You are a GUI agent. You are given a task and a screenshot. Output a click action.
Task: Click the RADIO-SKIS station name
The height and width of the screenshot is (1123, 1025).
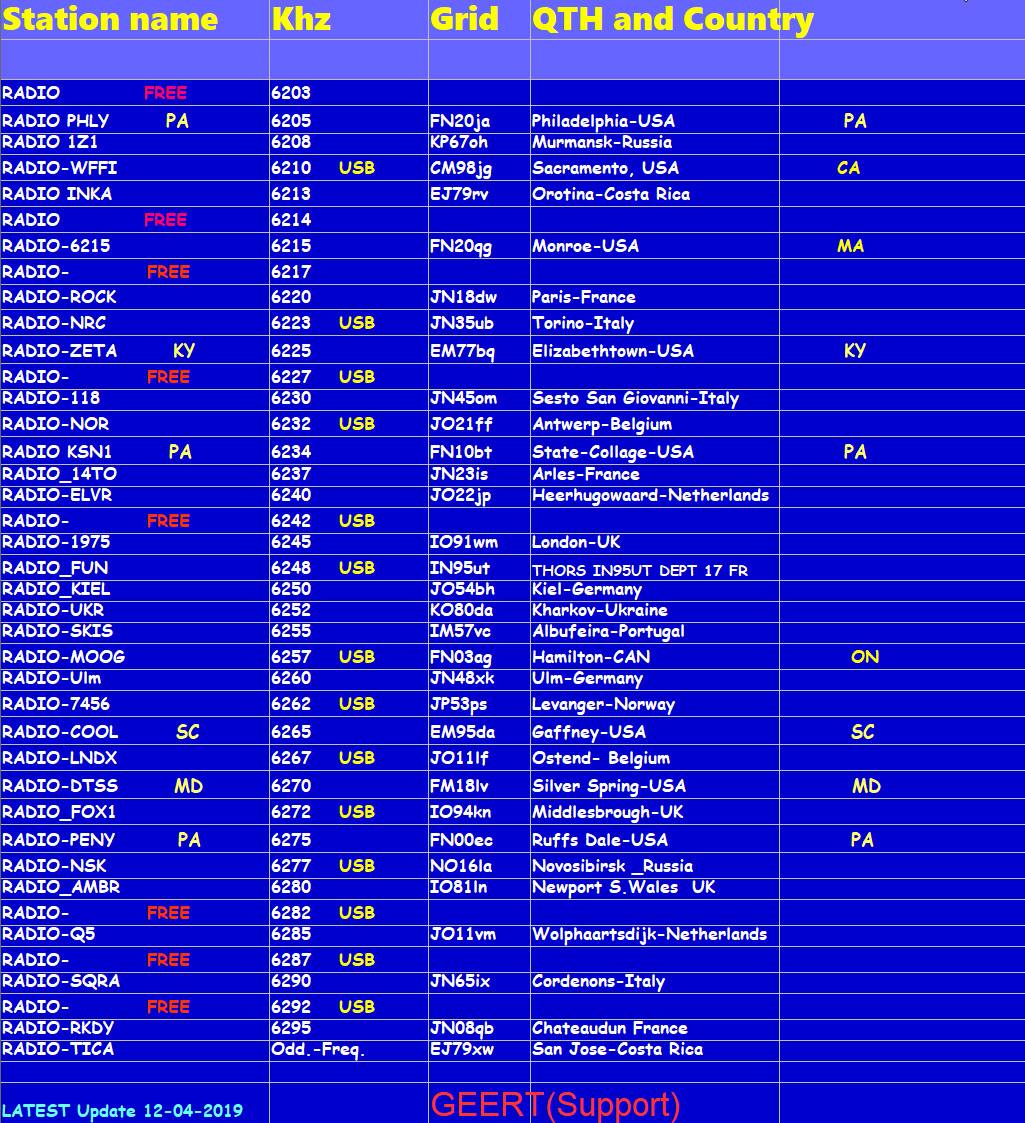tap(57, 630)
